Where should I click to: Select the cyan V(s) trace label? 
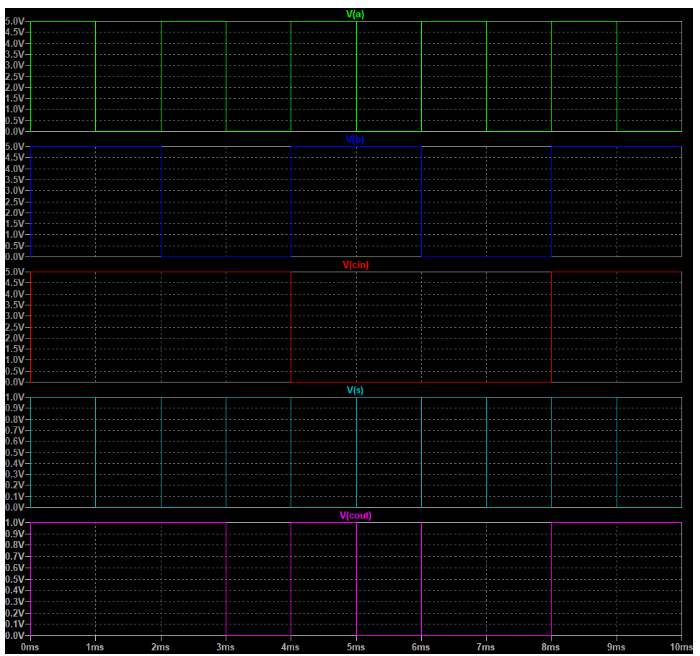pos(355,390)
